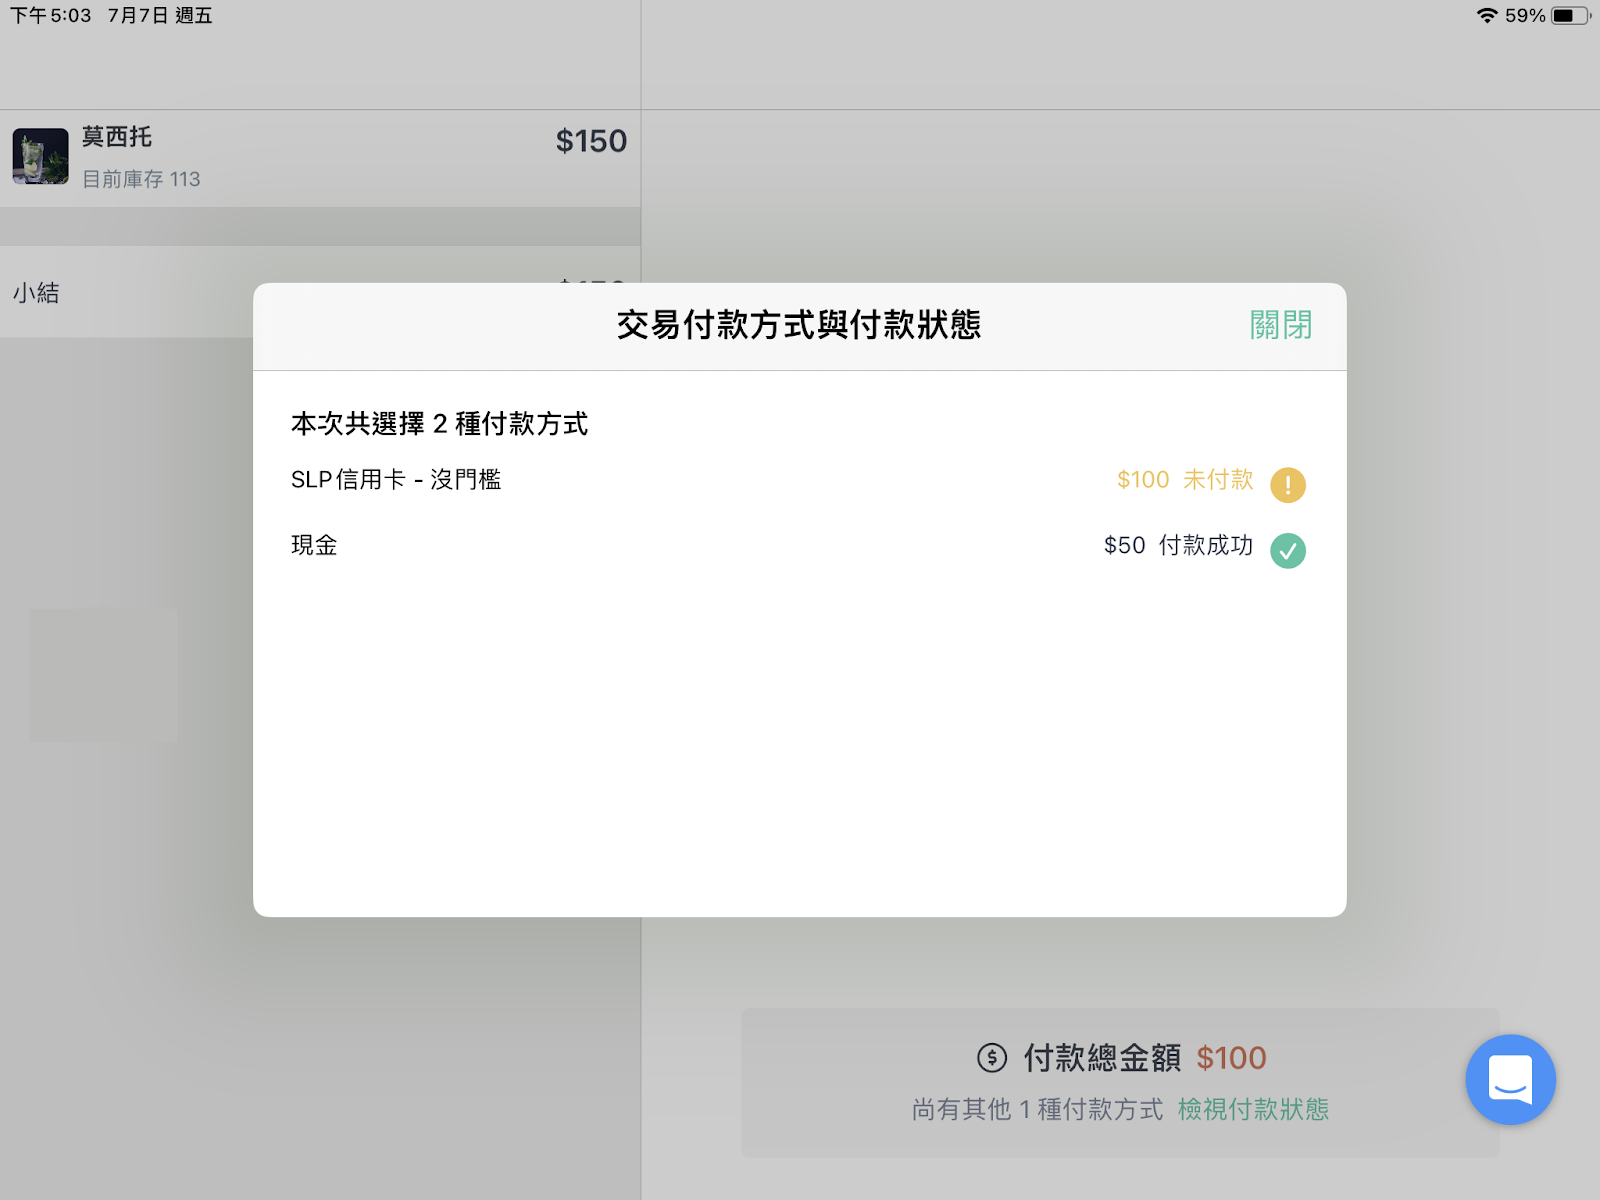This screenshot has height=1200, width=1600.
Task: Tap the 下午 5:03 status bar clock
Action: (51, 15)
